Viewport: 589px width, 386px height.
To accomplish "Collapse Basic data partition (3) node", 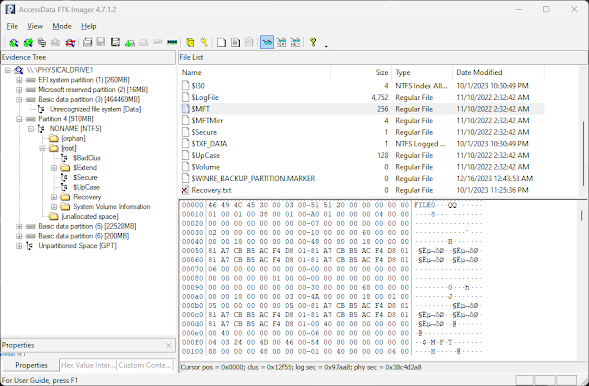I will pos(19,100).
